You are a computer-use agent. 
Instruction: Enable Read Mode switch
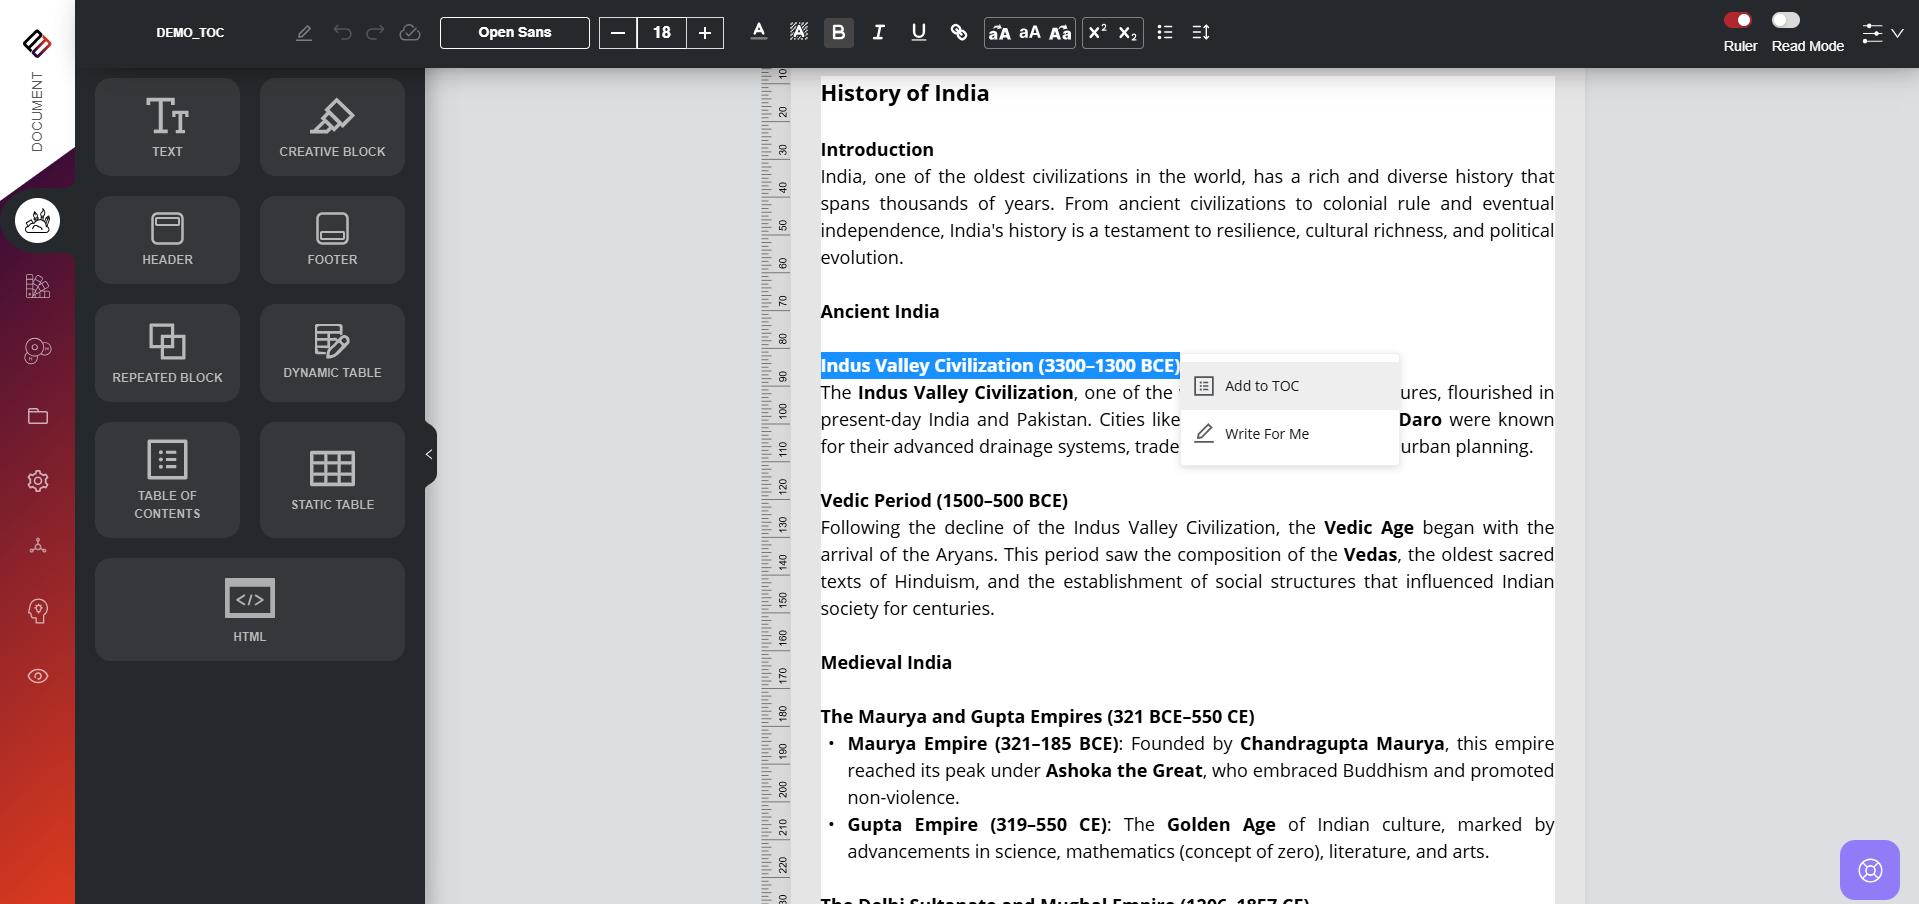click(1785, 20)
